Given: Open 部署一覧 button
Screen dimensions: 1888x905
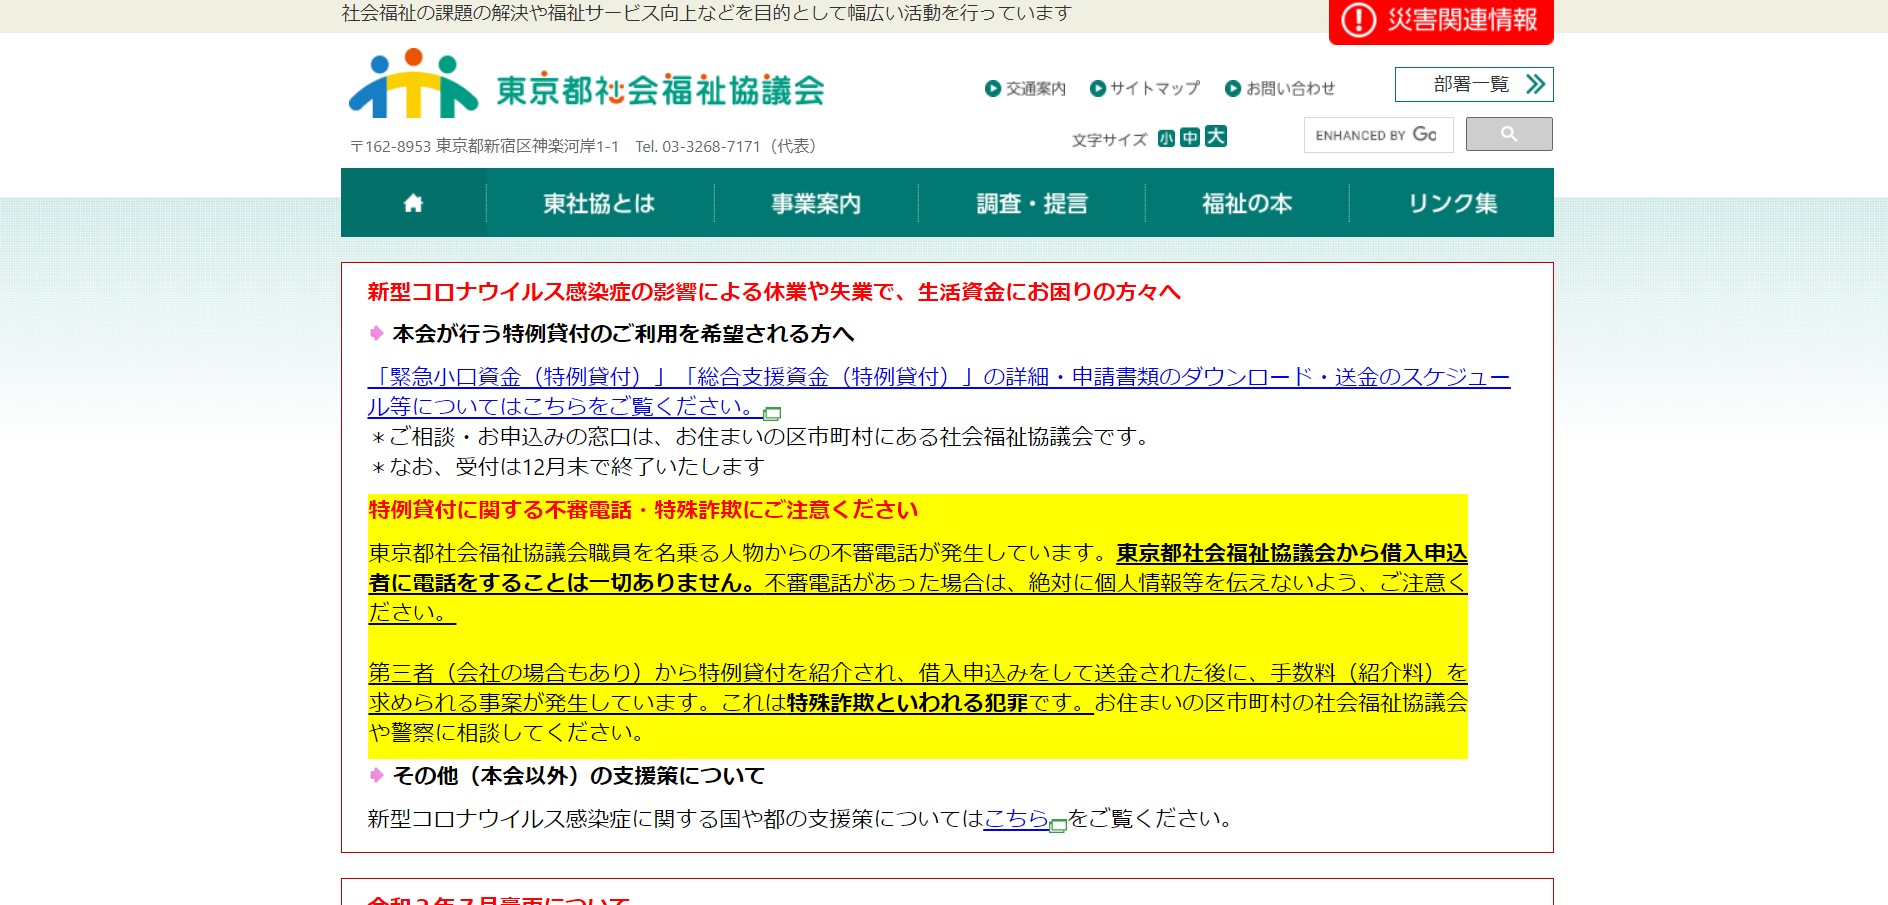Looking at the screenshot, I should click(x=1474, y=84).
